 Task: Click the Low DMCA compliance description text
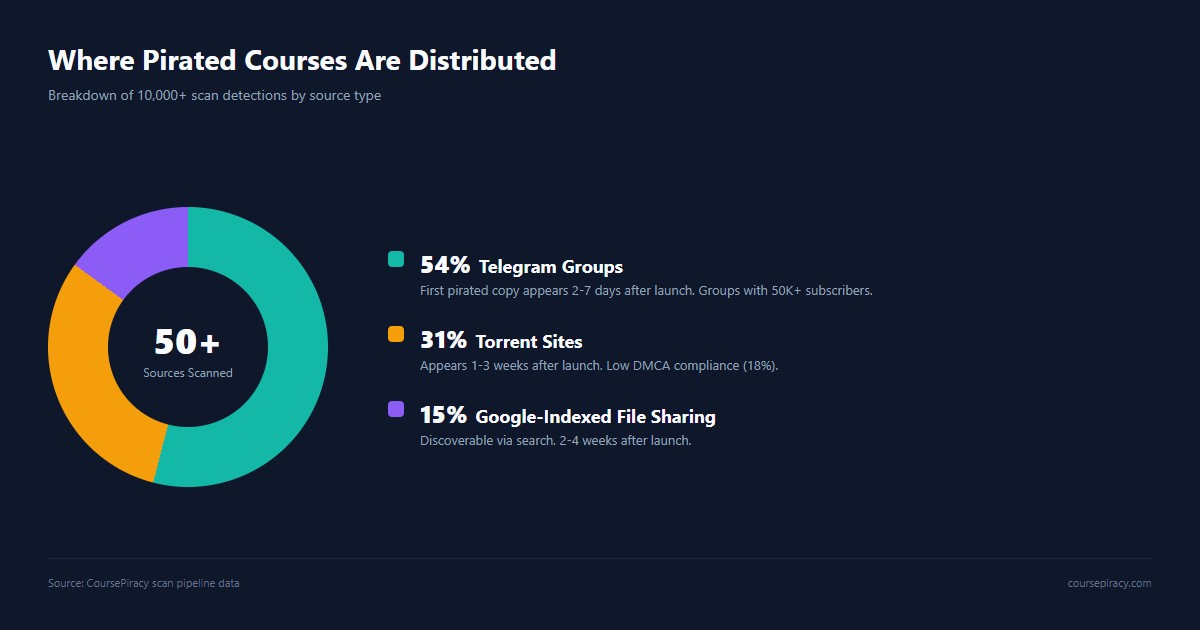point(599,366)
